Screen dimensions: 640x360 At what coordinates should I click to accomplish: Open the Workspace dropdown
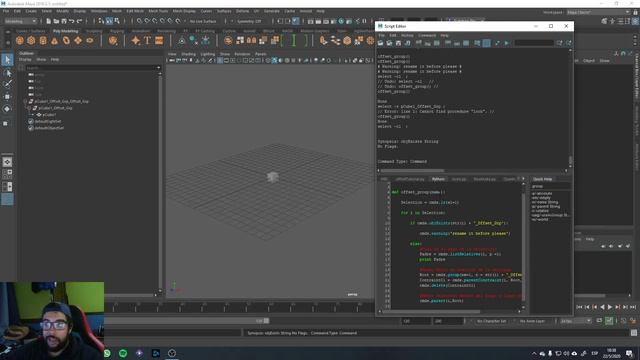[x=599, y=12]
